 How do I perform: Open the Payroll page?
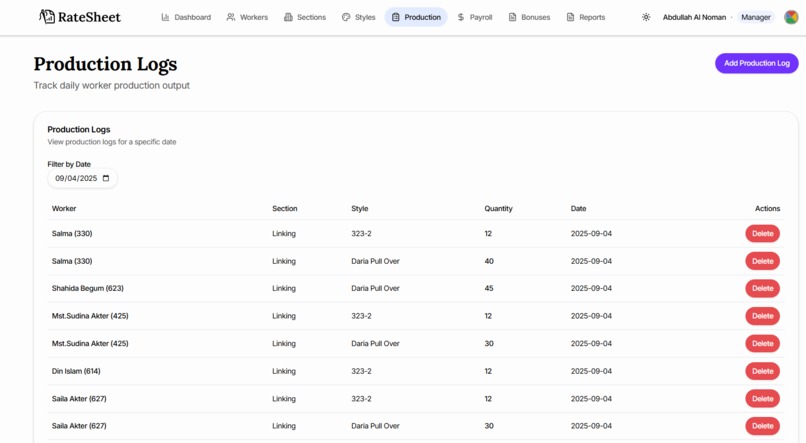click(x=474, y=17)
